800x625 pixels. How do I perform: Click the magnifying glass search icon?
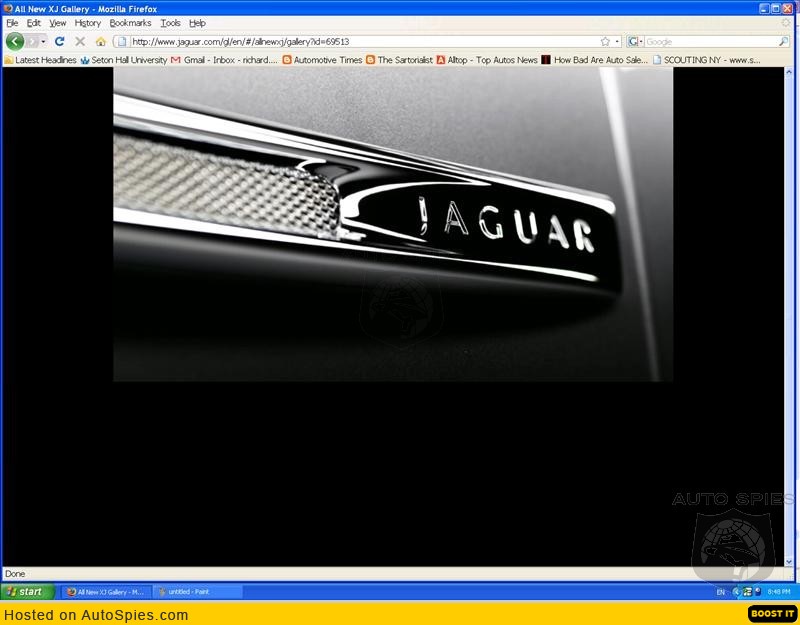[x=784, y=41]
